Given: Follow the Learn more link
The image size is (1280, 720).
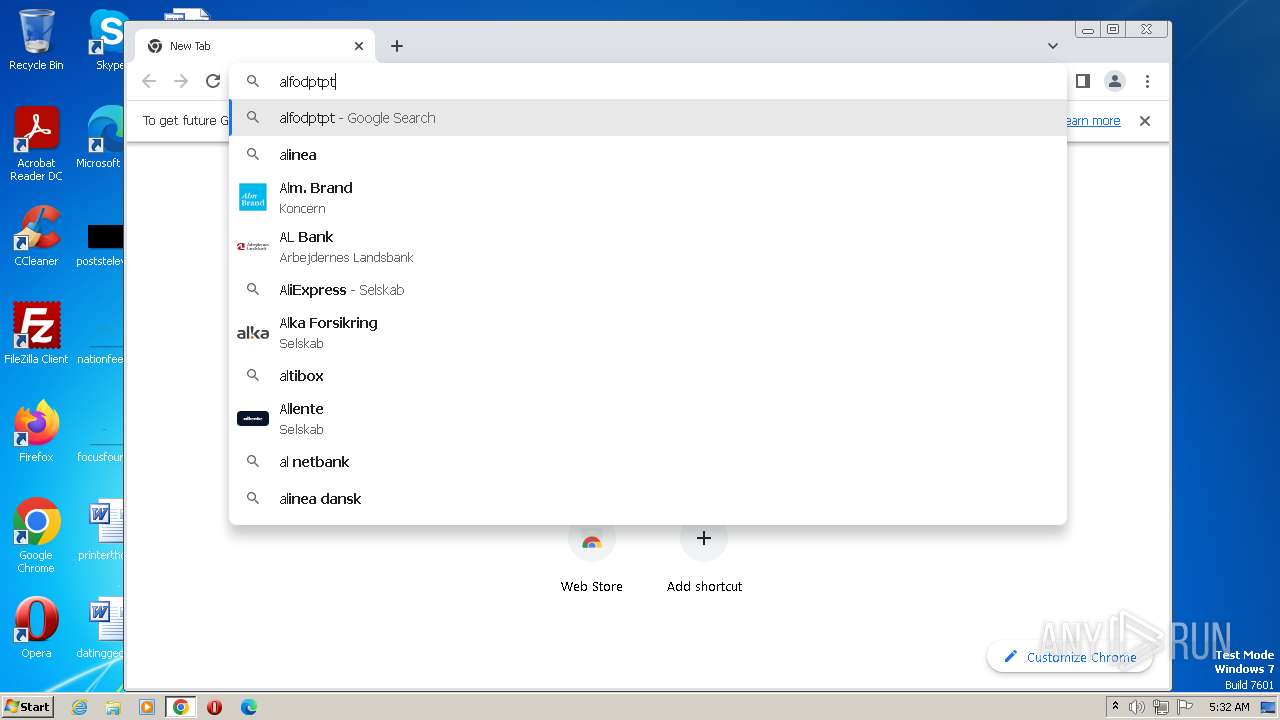Looking at the screenshot, I should pos(1093,121).
